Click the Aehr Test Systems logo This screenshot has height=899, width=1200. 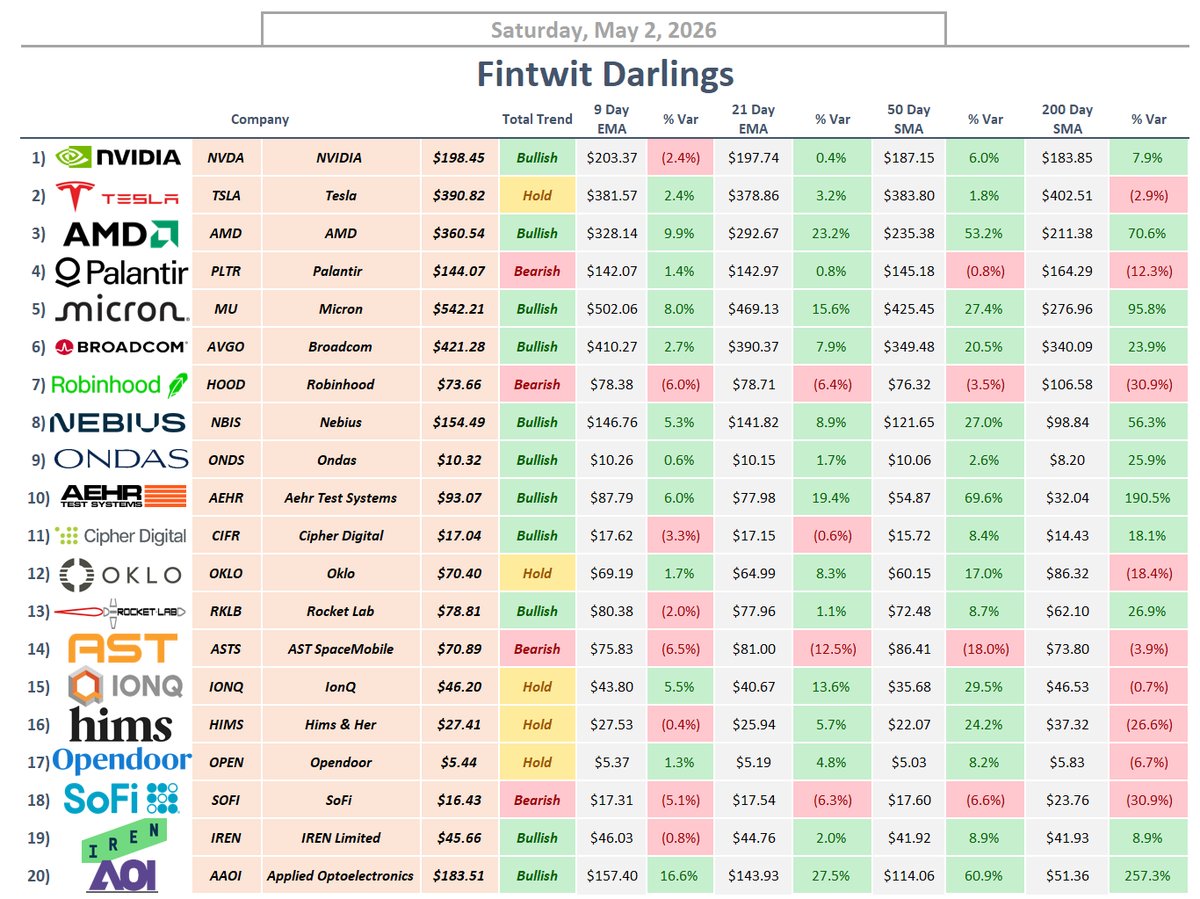click(x=122, y=497)
